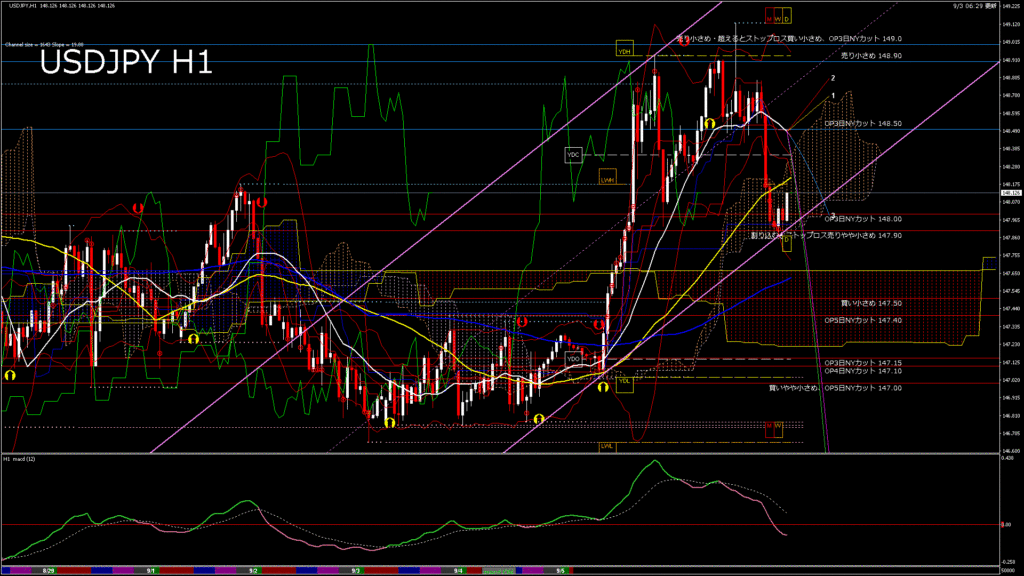Select the 買い小さめ 147.50 label
Viewport: 1024px width, 576px height.
click(872, 302)
